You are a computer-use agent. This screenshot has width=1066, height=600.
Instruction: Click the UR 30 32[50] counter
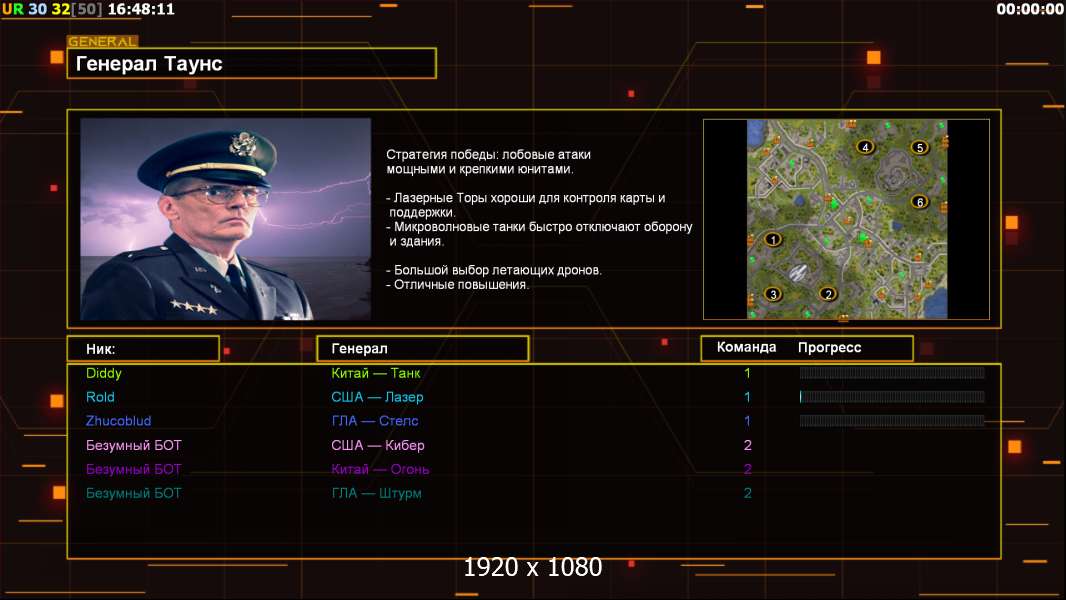[x=52, y=10]
